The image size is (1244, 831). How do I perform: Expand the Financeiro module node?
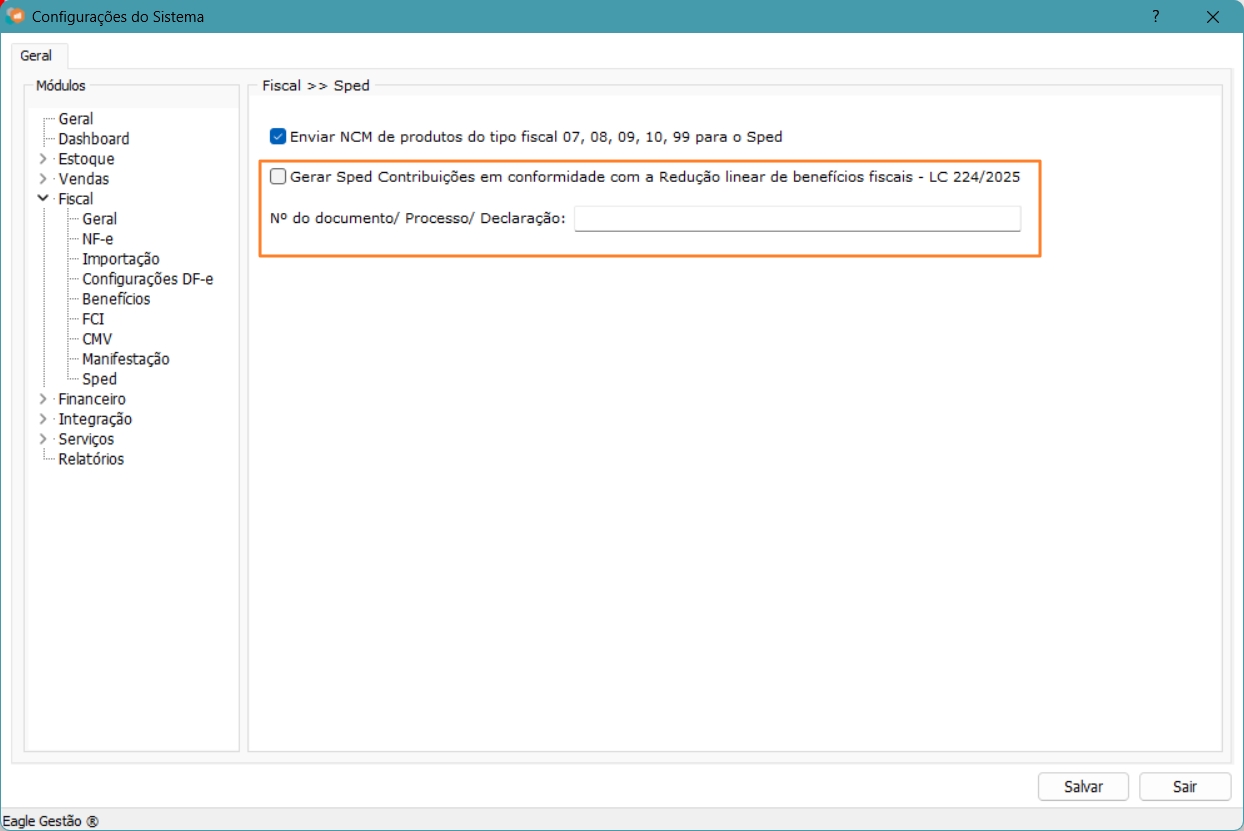[x=43, y=399]
